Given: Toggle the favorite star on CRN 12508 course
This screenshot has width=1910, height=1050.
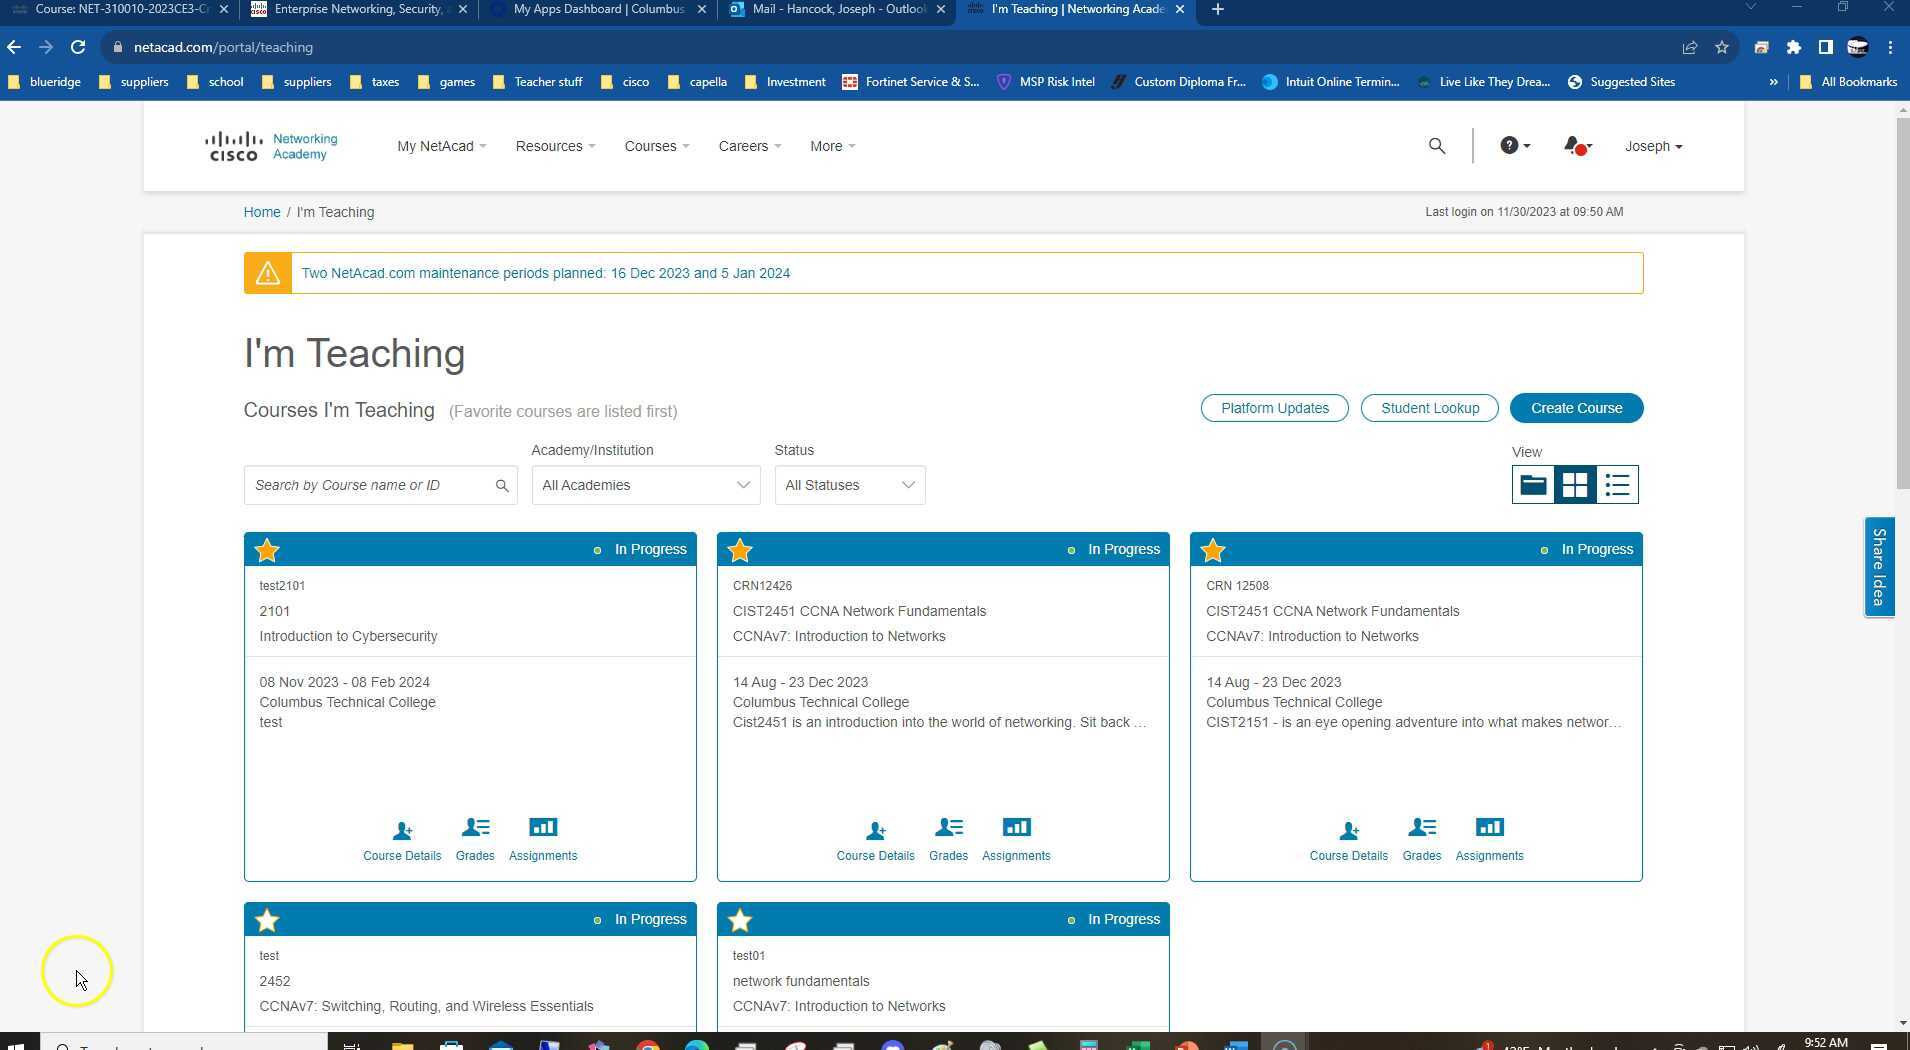Looking at the screenshot, I should [1212, 550].
